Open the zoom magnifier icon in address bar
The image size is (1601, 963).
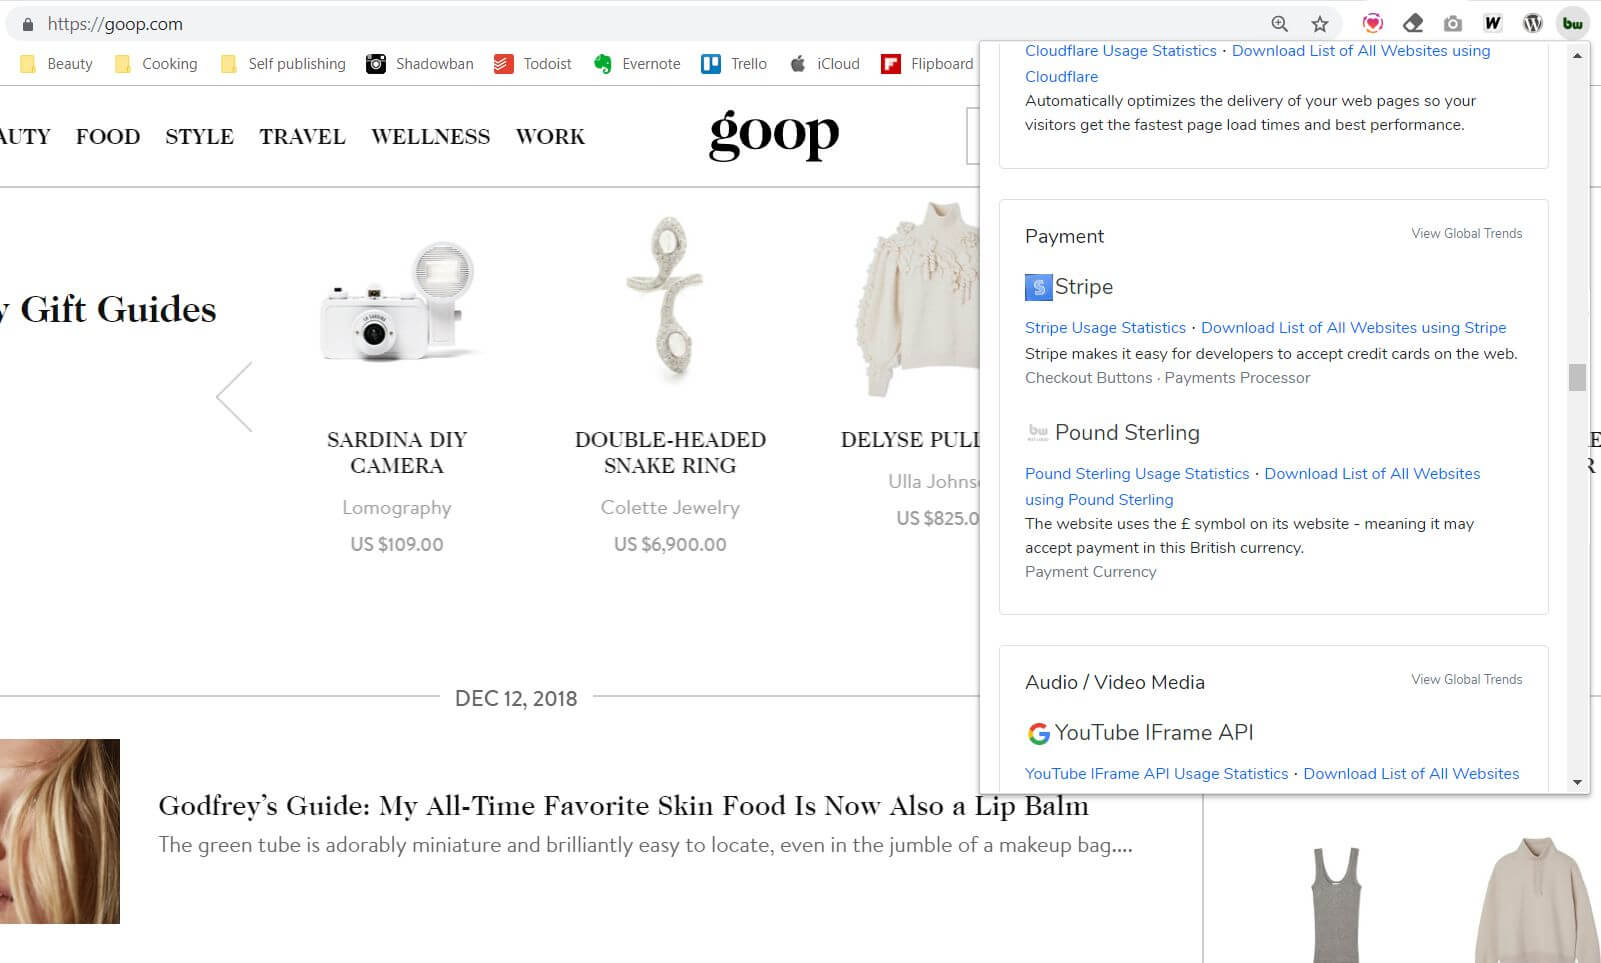1279,24
